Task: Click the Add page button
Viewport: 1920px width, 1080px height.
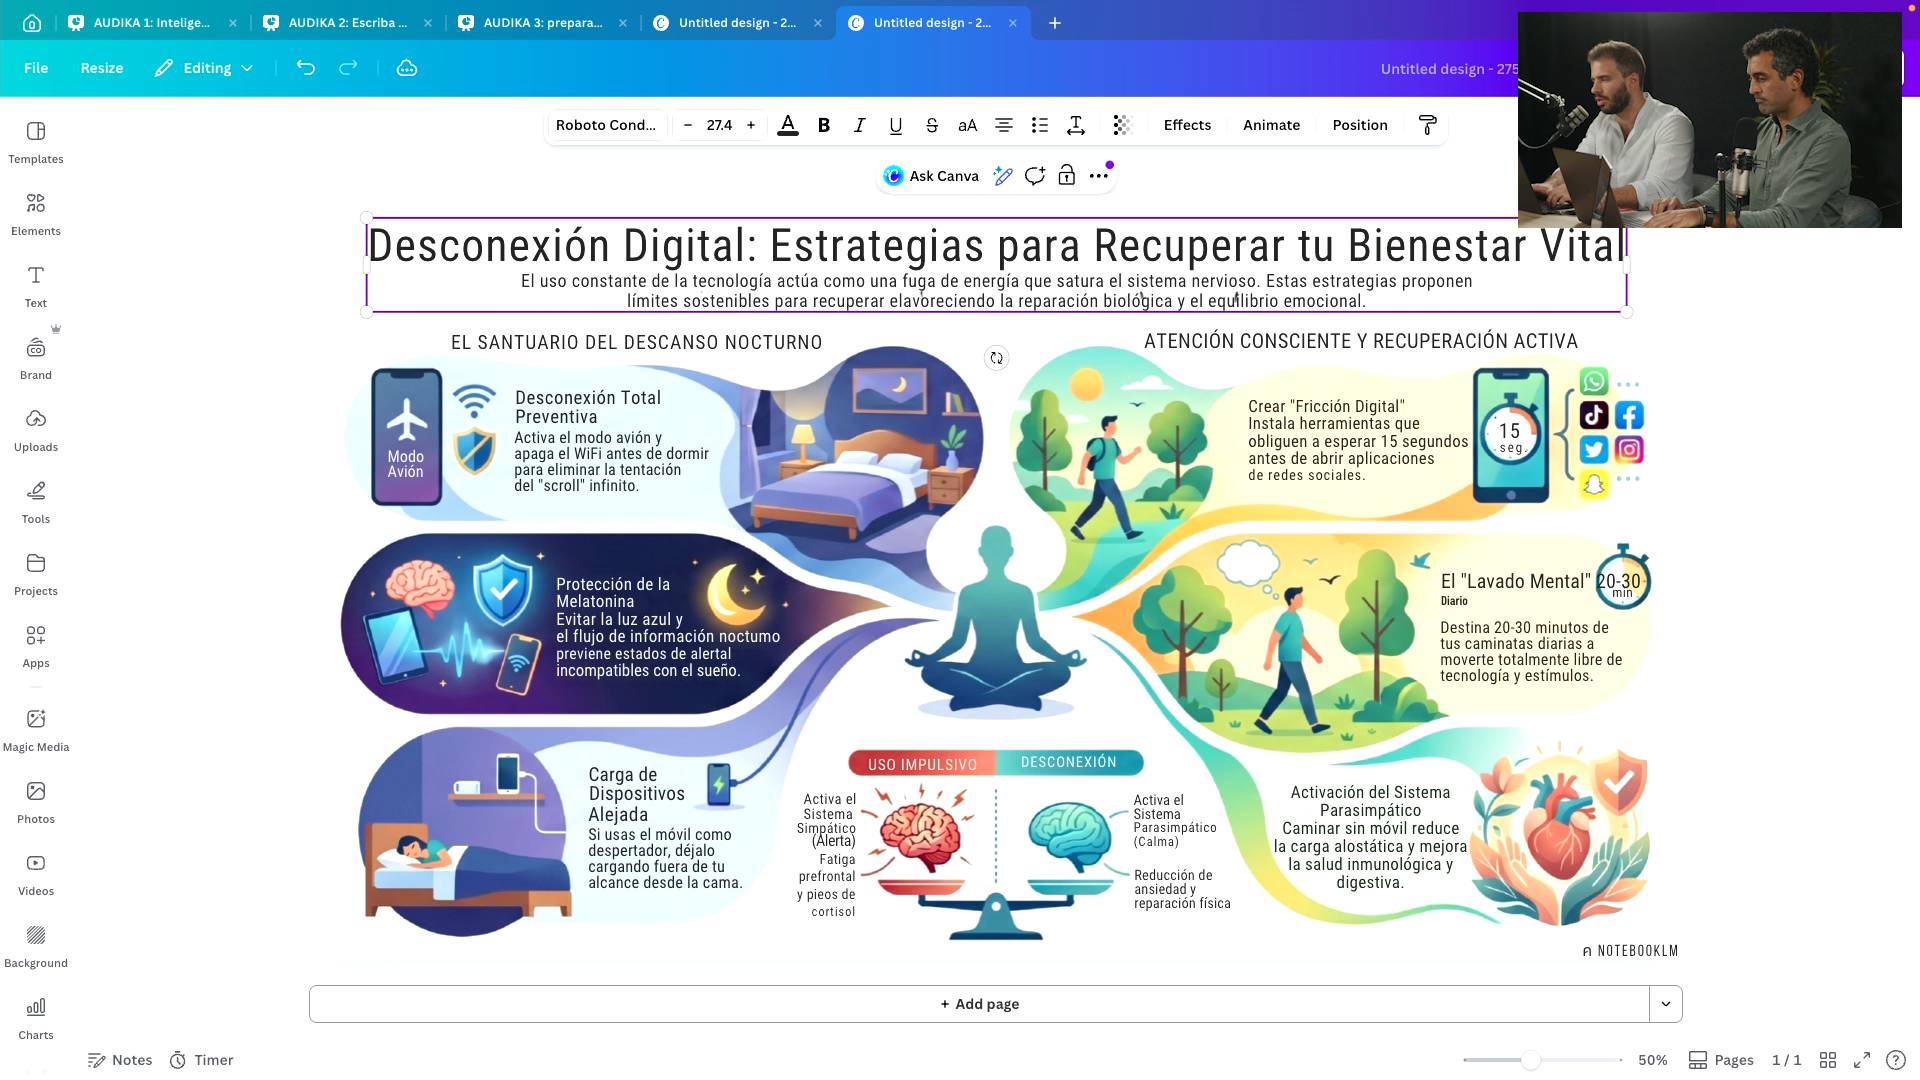Action: 979,1004
